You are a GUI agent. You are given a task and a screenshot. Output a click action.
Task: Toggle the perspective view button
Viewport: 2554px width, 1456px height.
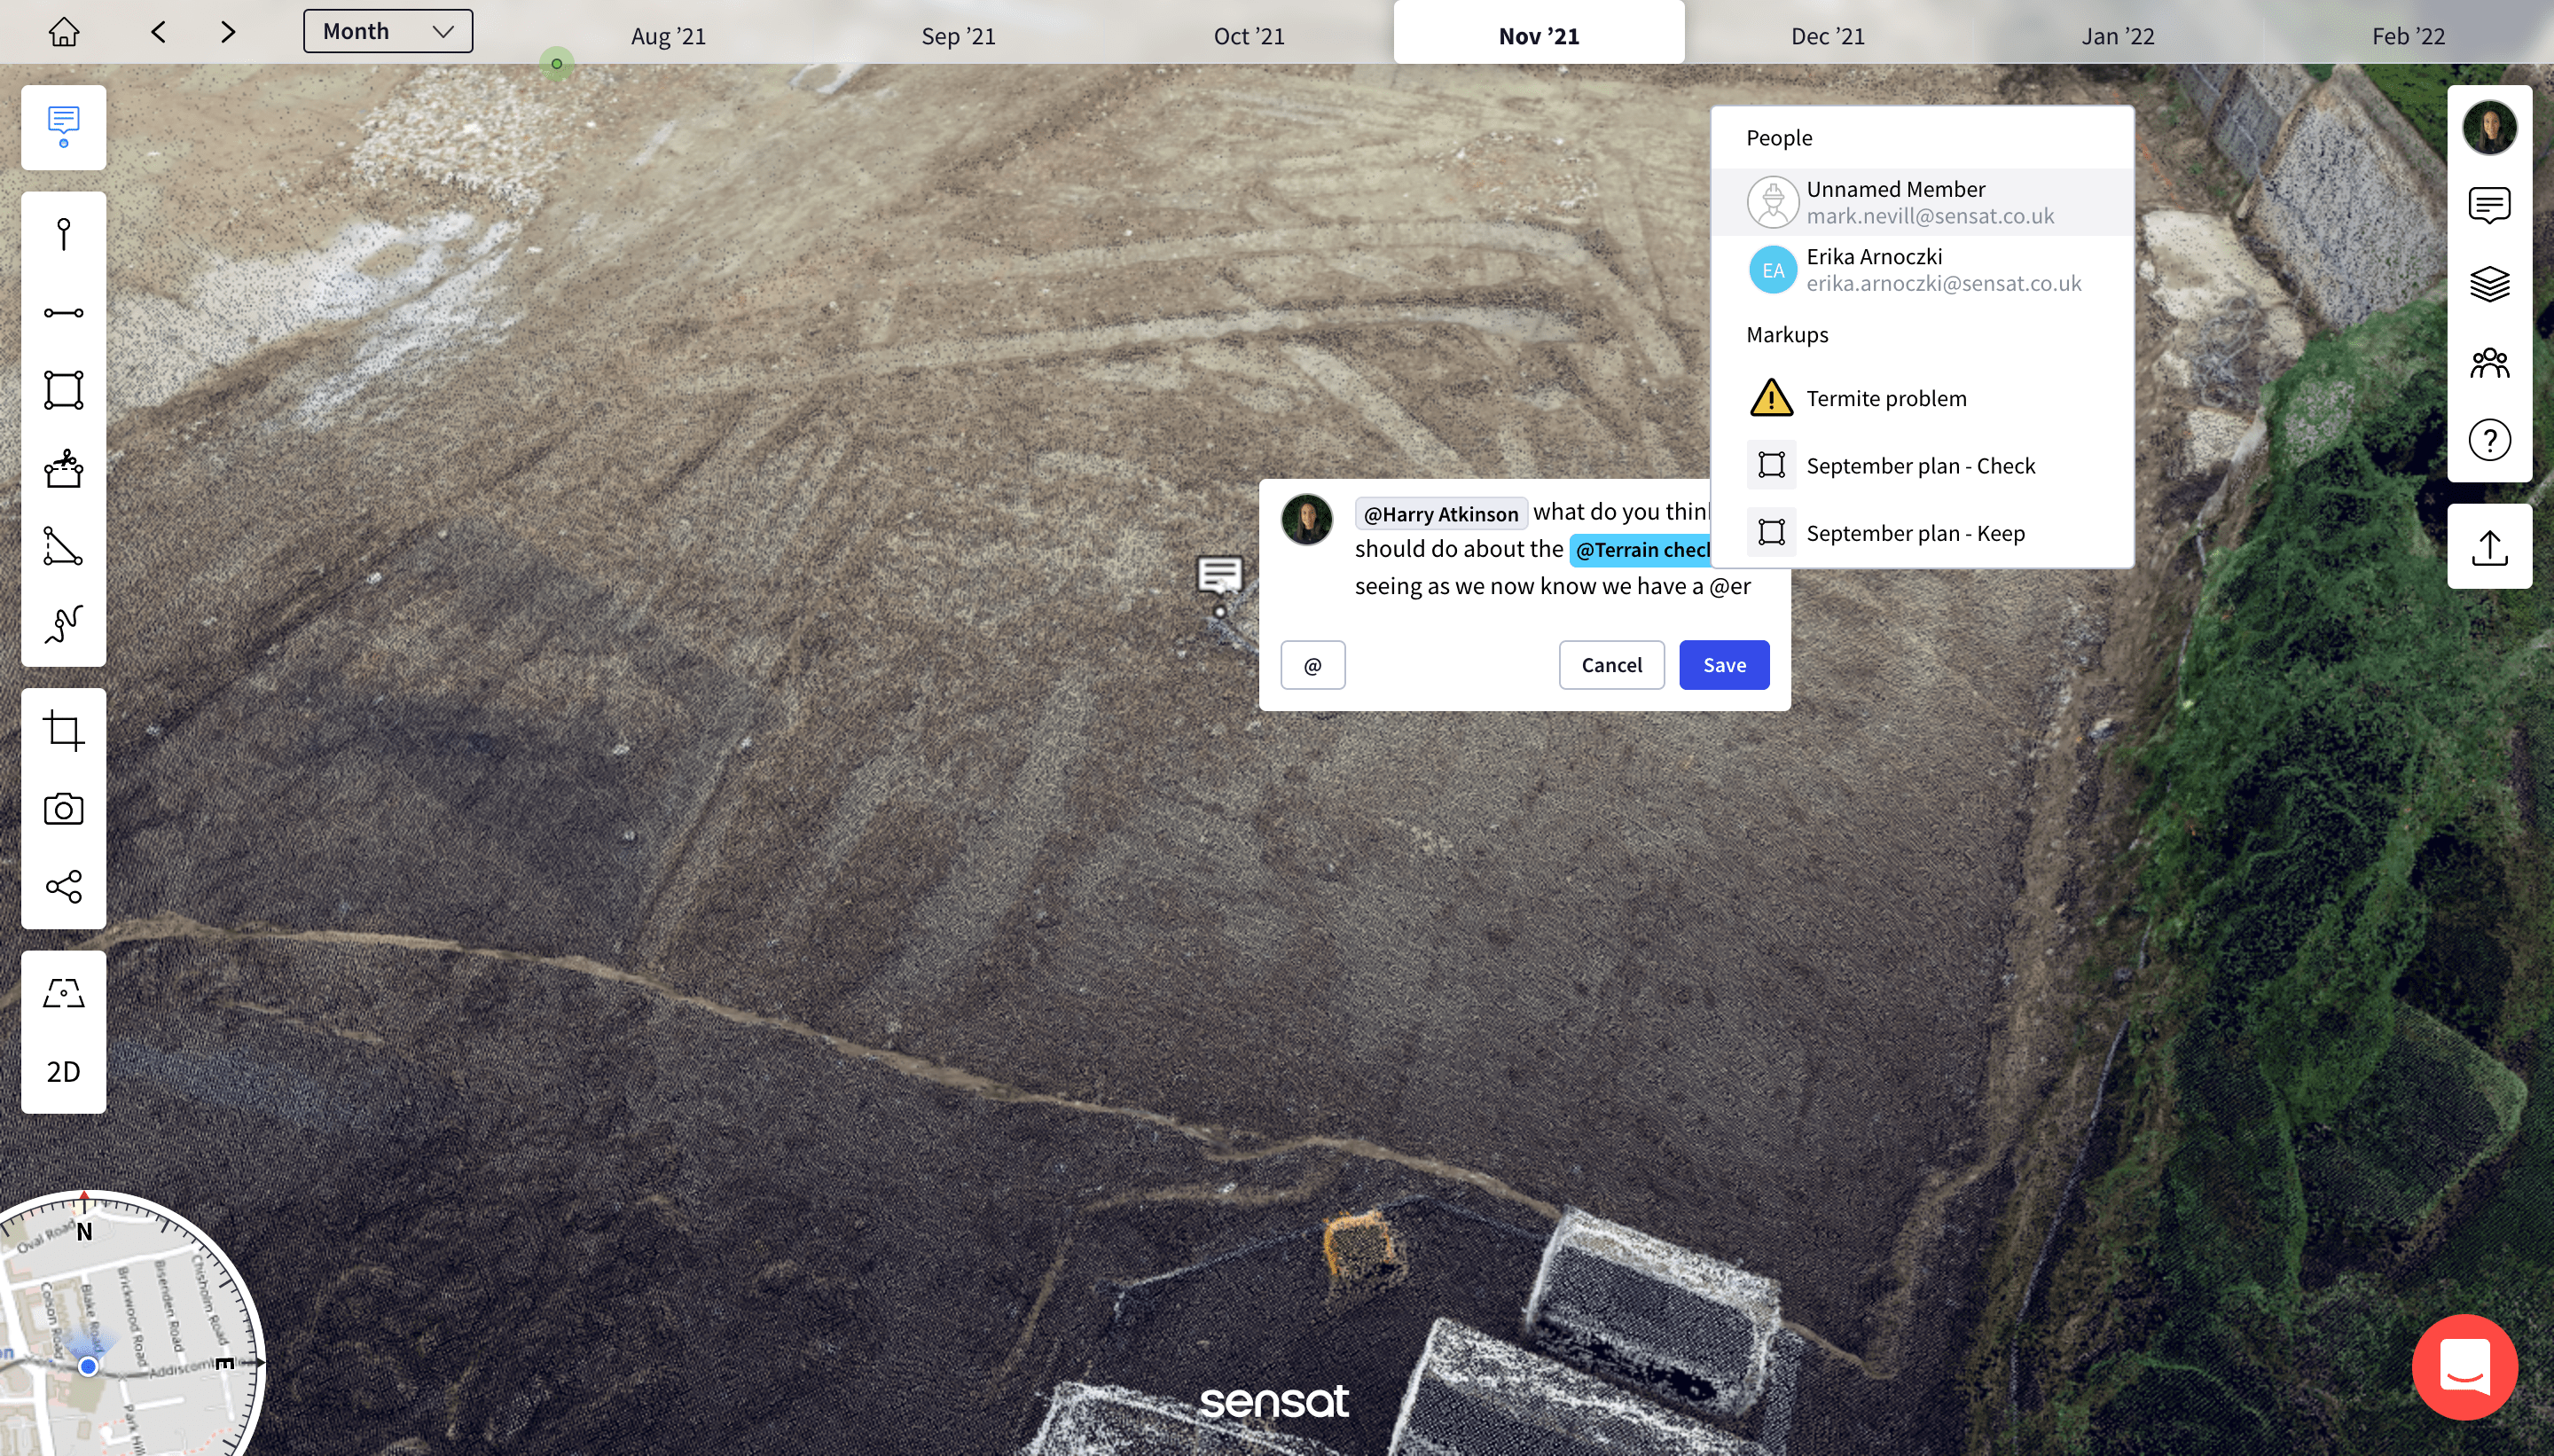pyautogui.click(x=63, y=993)
